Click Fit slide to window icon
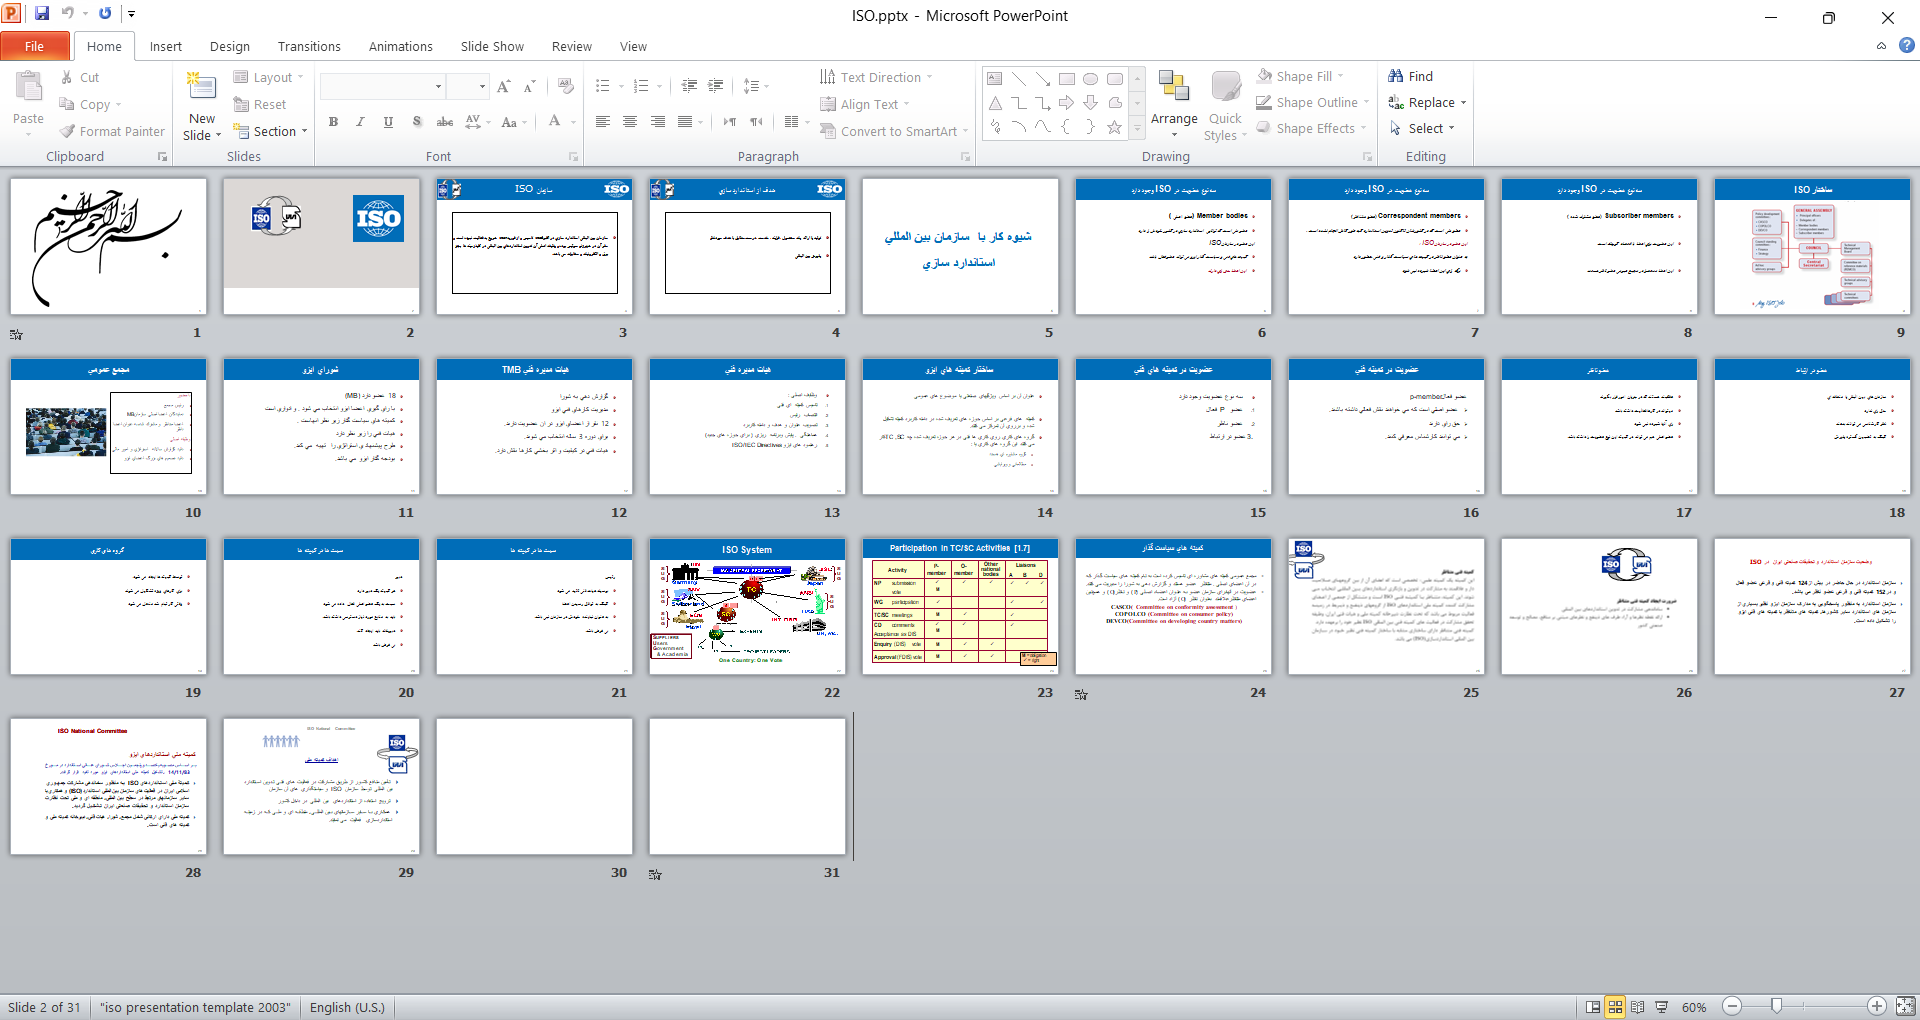The width and height of the screenshot is (1920, 1020). coord(1905,1007)
